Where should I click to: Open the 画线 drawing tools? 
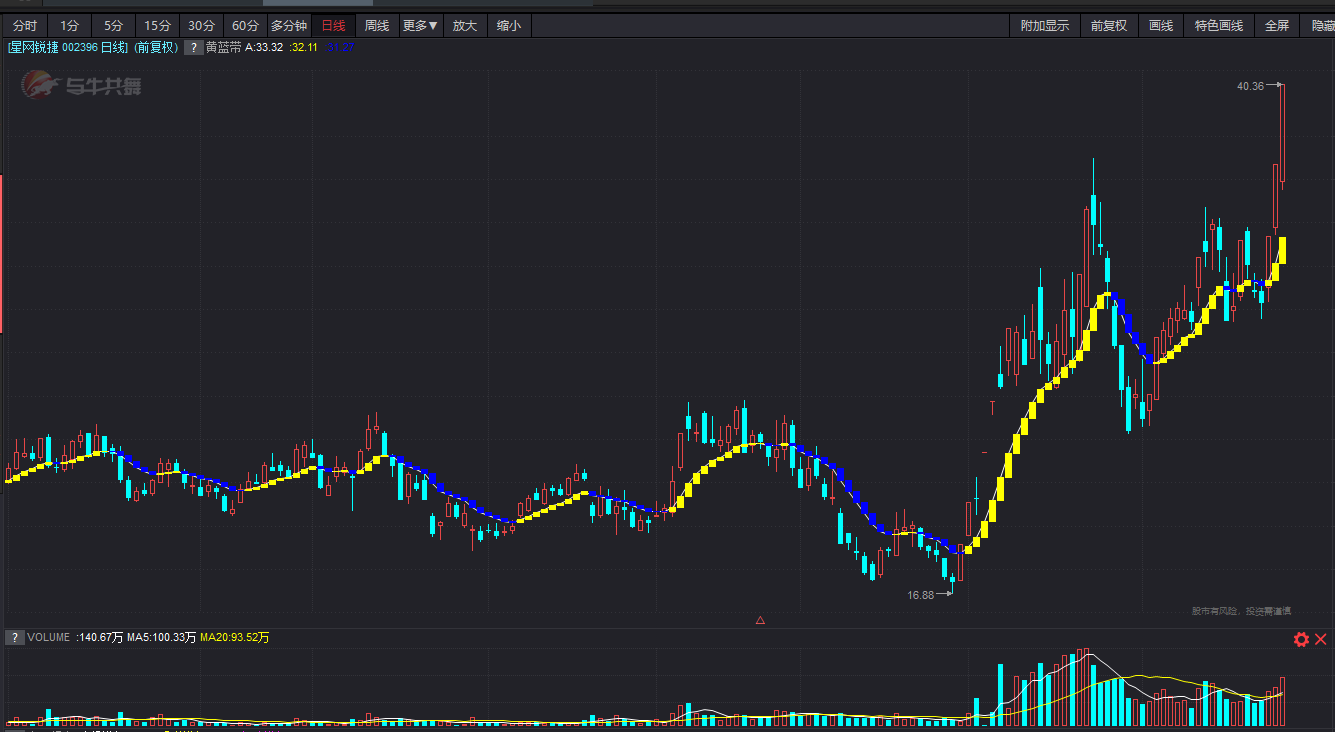click(1161, 26)
